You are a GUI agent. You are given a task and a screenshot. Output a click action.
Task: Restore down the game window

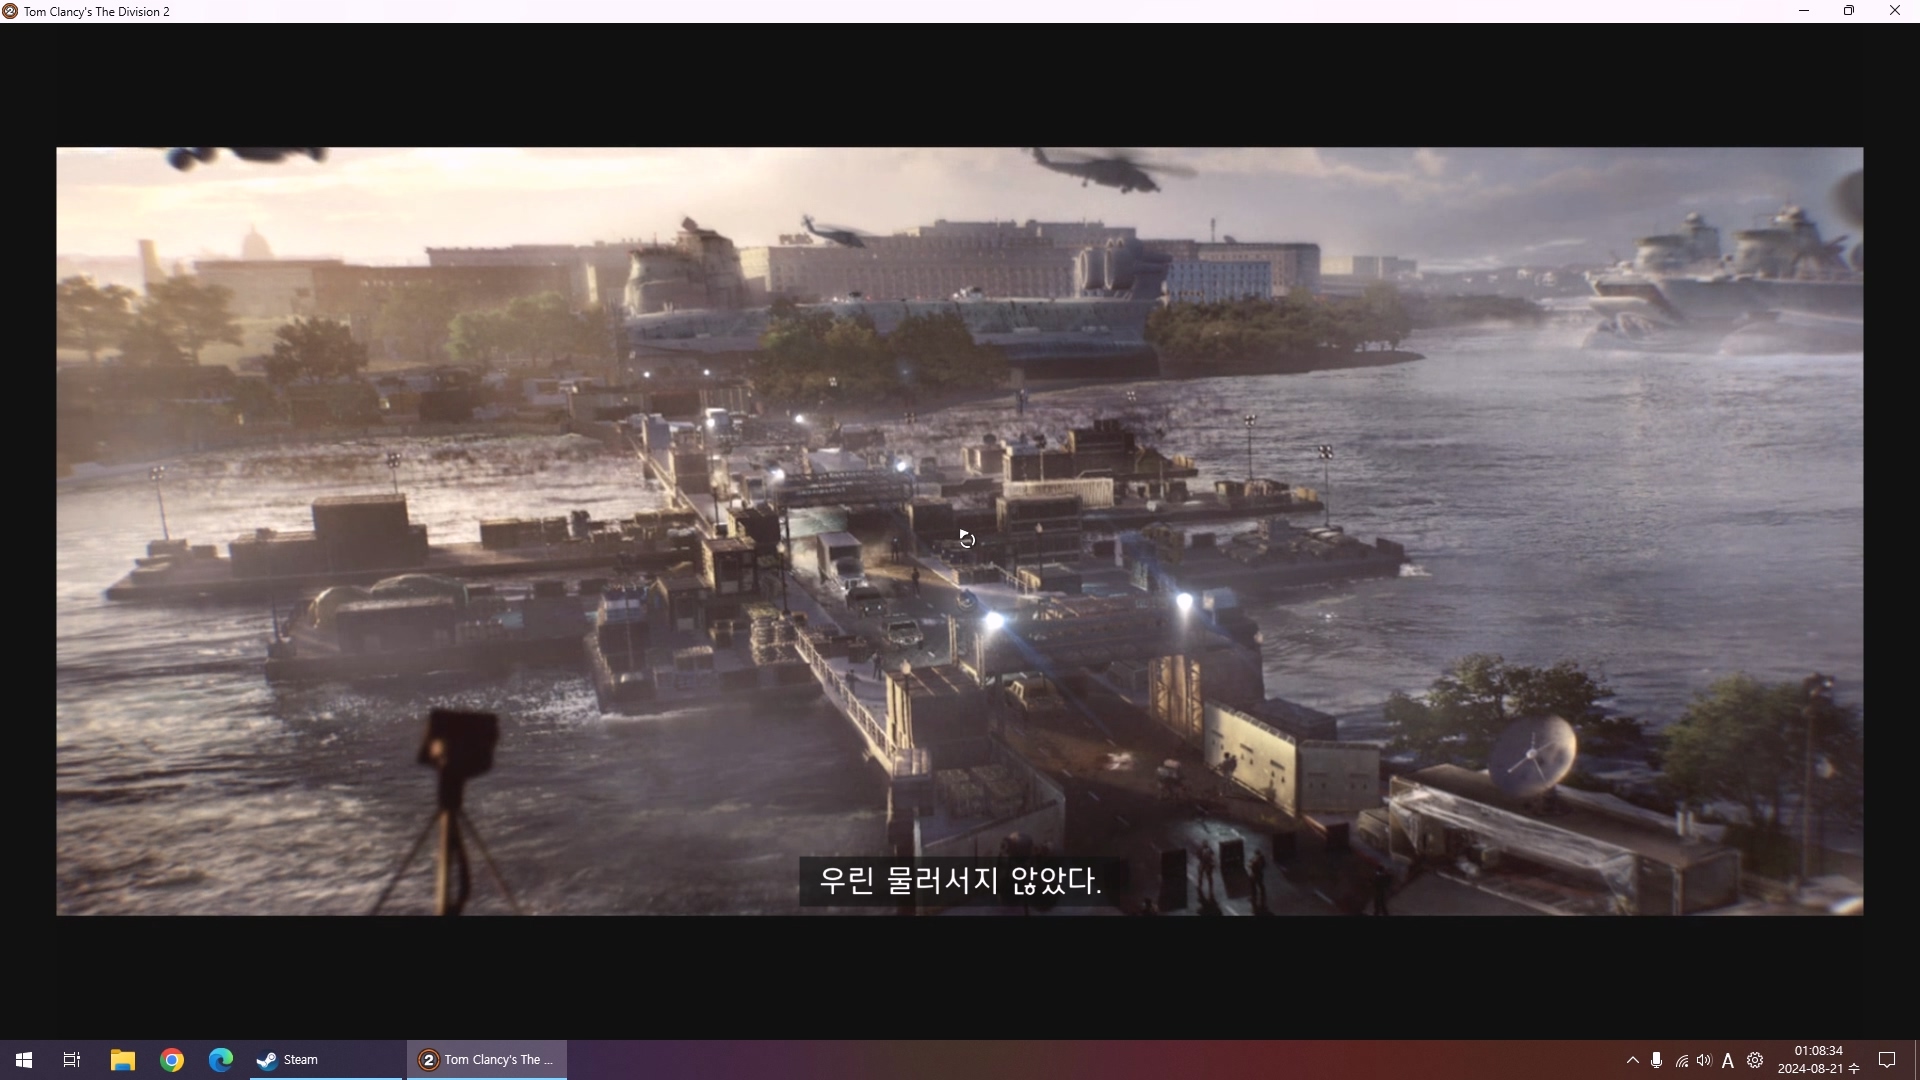pyautogui.click(x=1849, y=11)
